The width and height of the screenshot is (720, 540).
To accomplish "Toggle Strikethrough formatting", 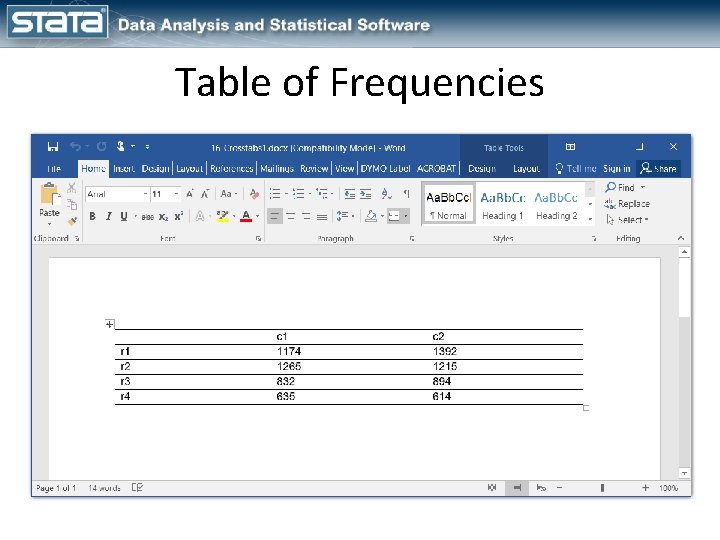I will [x=147, y=217].
